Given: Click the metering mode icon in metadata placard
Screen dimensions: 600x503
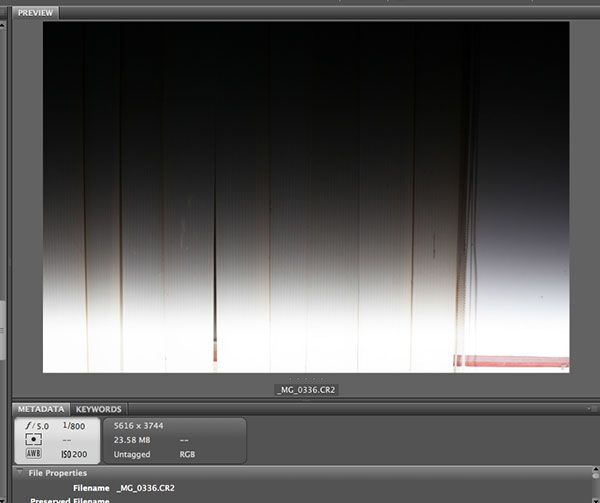Looking at the screenshot, I should pyautogui.click(x=34, y=439).
